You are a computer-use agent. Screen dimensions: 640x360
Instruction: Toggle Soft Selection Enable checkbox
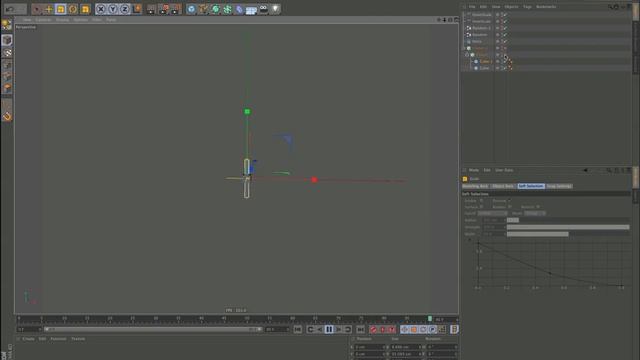coord(481,201)
